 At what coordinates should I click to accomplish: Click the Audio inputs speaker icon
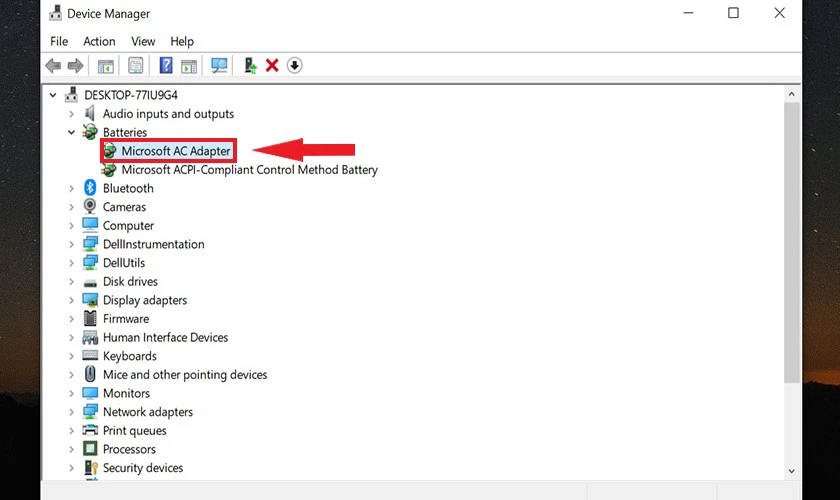tap(90, 113)
